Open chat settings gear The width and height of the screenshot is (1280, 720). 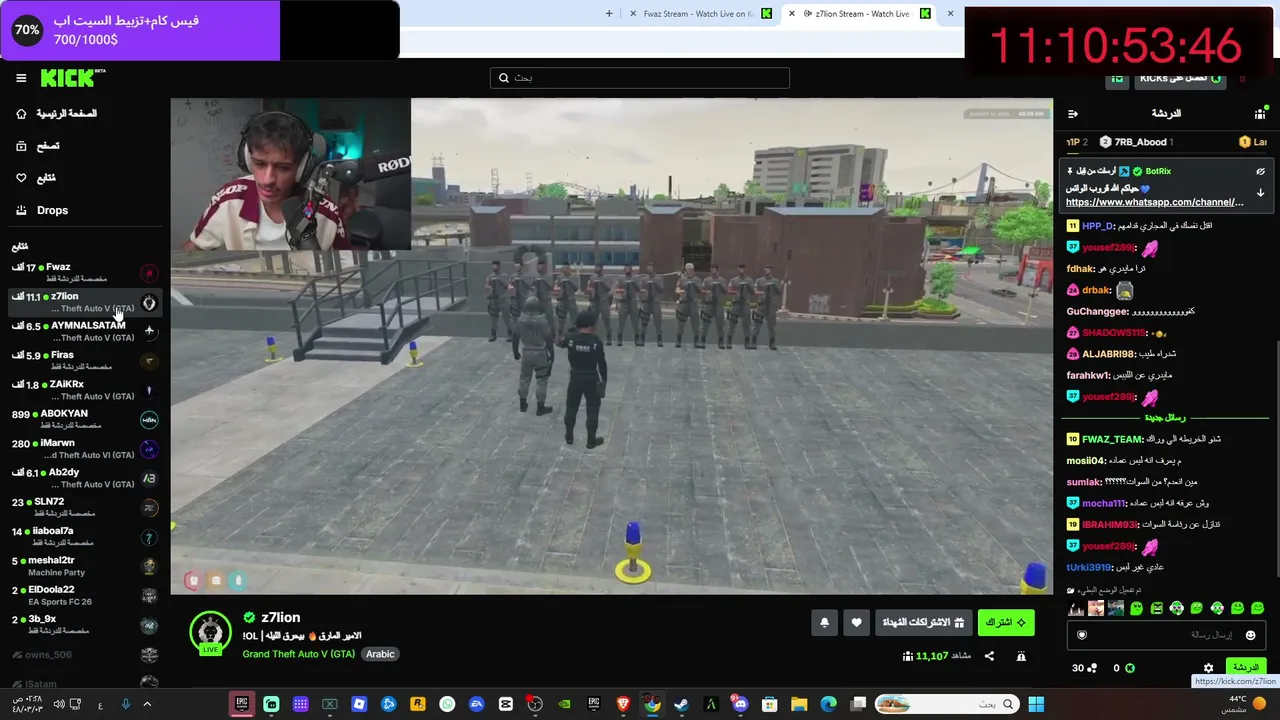click(x=1208, y=668)
